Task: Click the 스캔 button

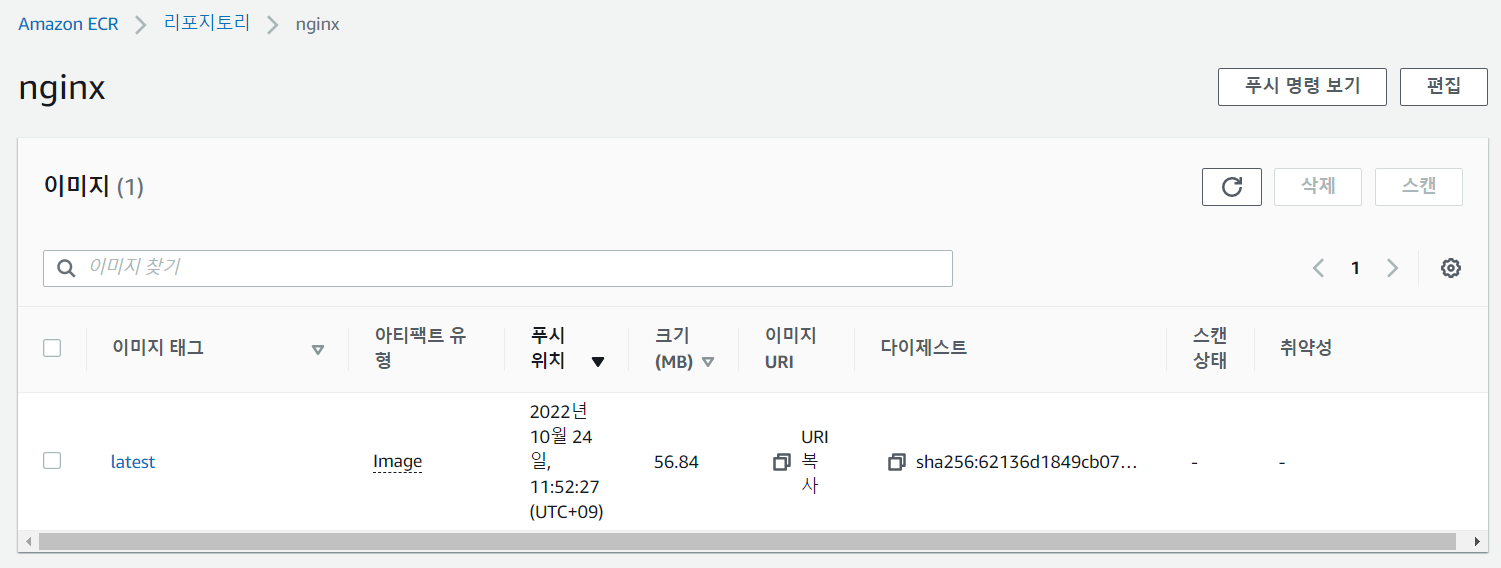Action: point(1419,187)
